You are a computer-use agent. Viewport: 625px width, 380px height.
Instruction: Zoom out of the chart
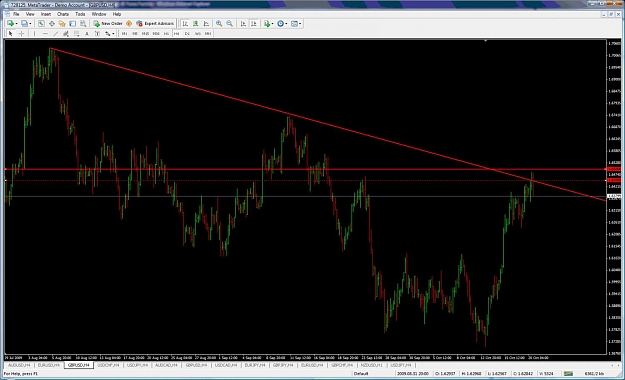pyautogui.click(x=230, y=24)
